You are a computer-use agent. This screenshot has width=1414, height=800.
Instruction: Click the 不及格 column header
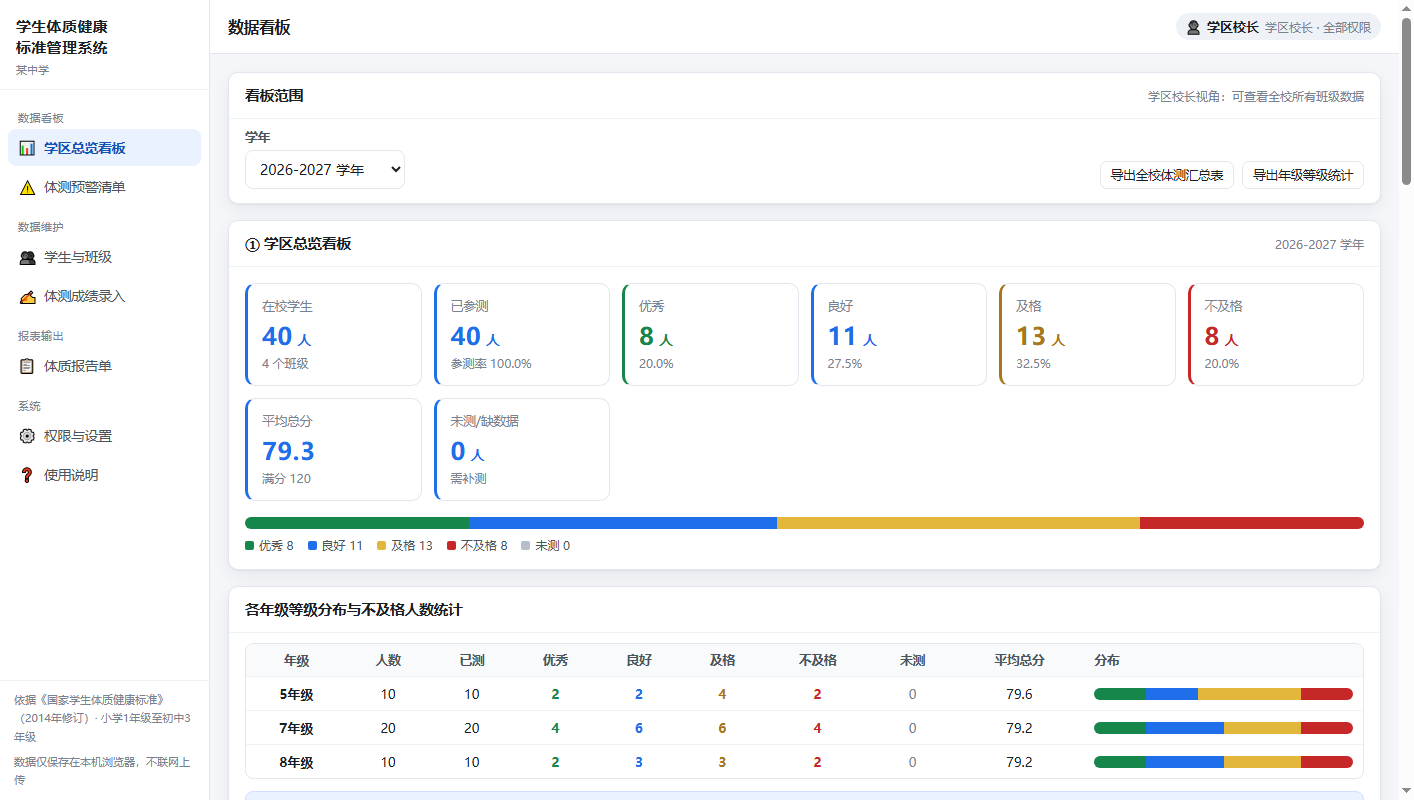[817, 660]
